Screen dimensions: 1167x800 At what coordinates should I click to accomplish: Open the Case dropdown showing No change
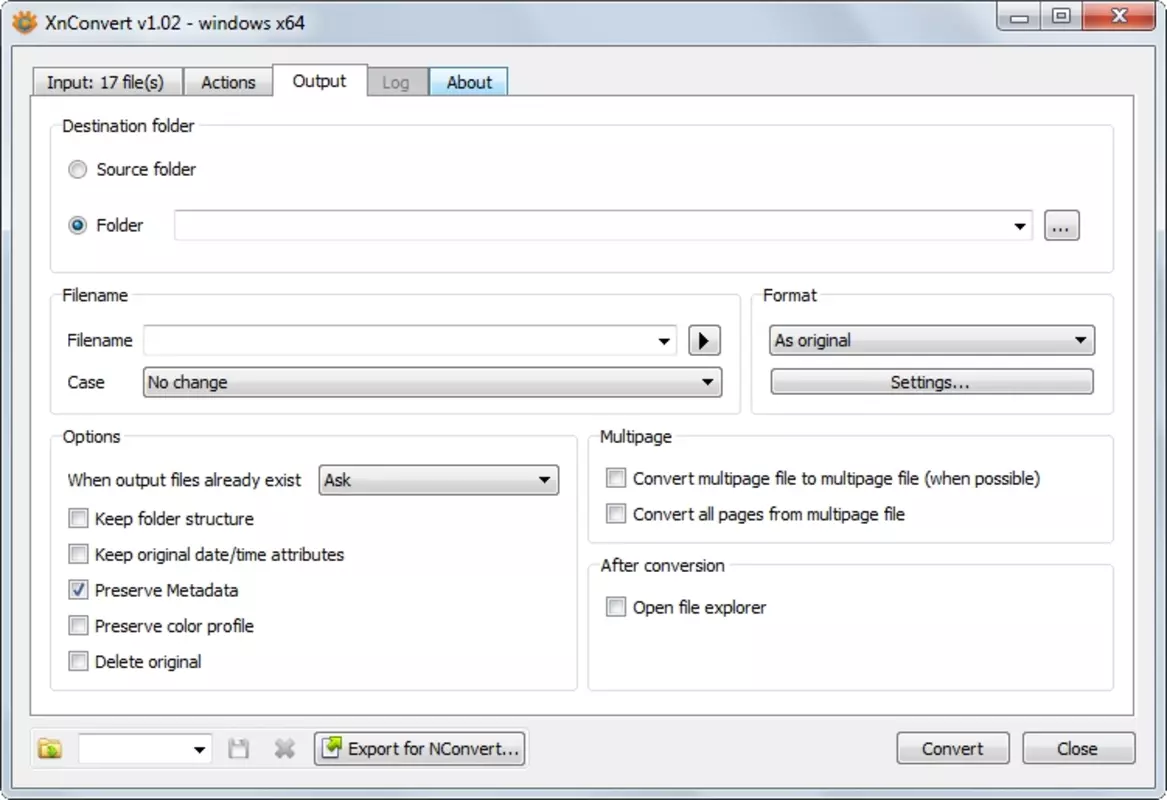click(432, 383)
